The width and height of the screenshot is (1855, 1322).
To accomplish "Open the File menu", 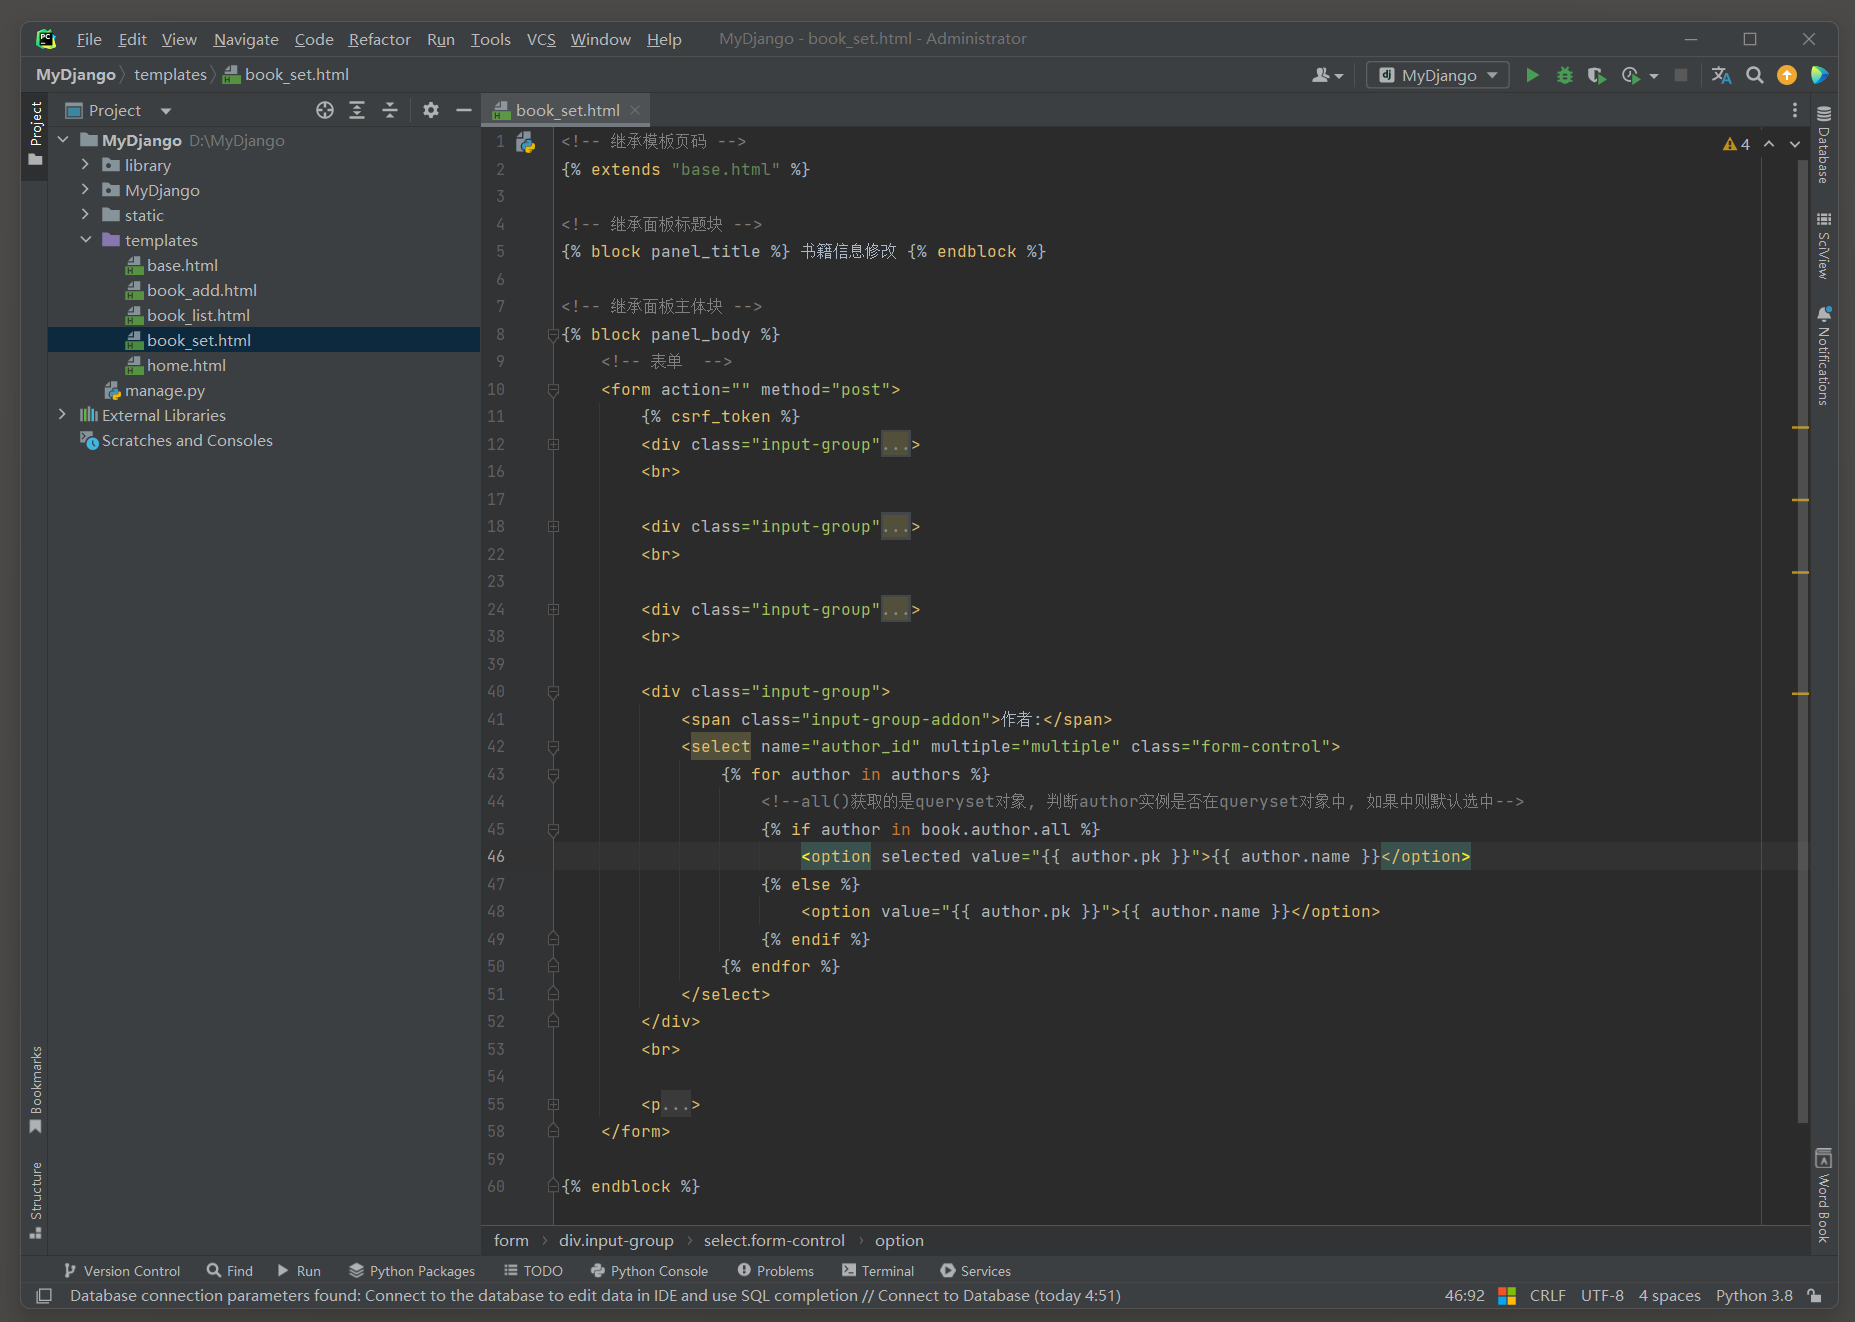I will tap(89, 39).
